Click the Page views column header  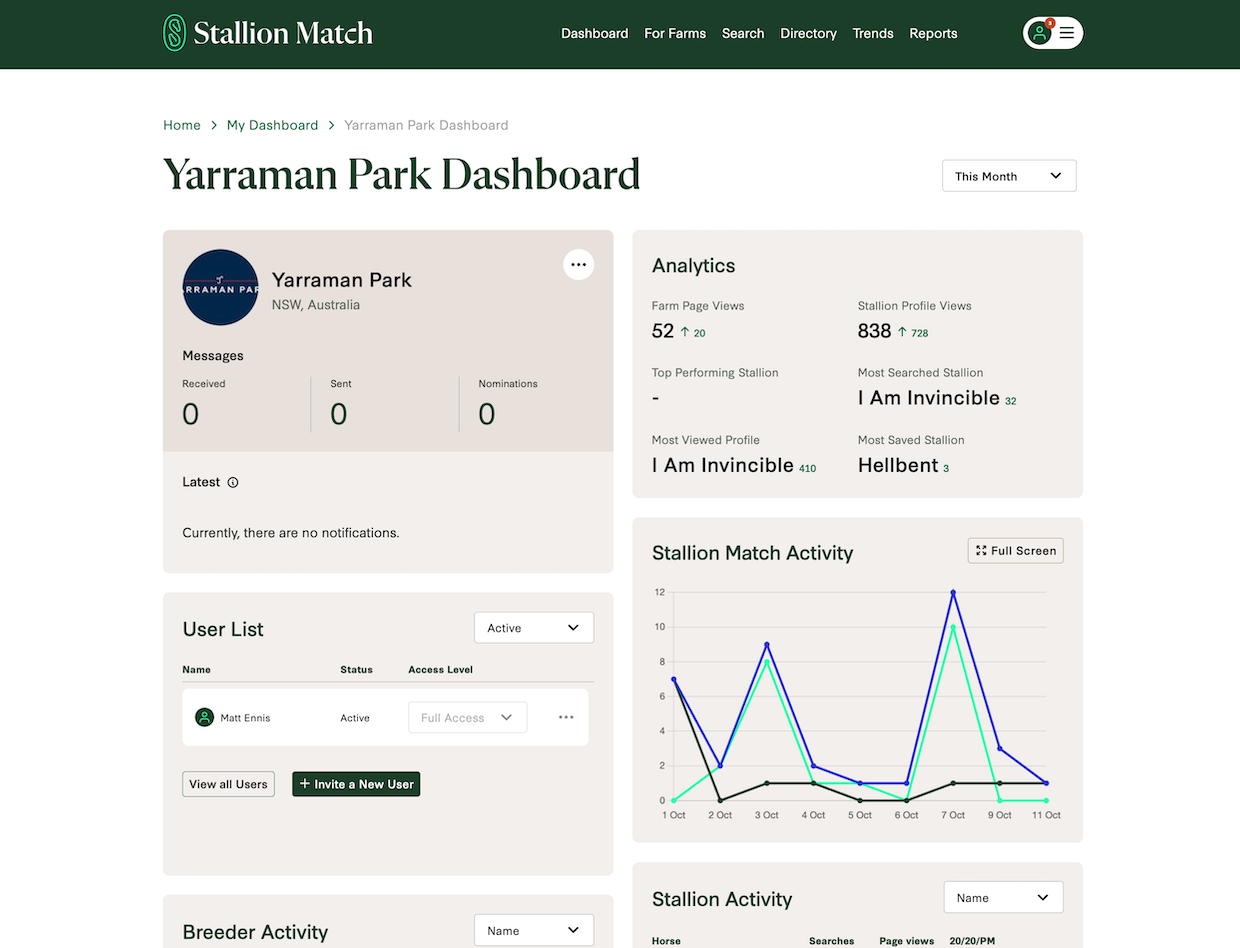click(907, 941)
